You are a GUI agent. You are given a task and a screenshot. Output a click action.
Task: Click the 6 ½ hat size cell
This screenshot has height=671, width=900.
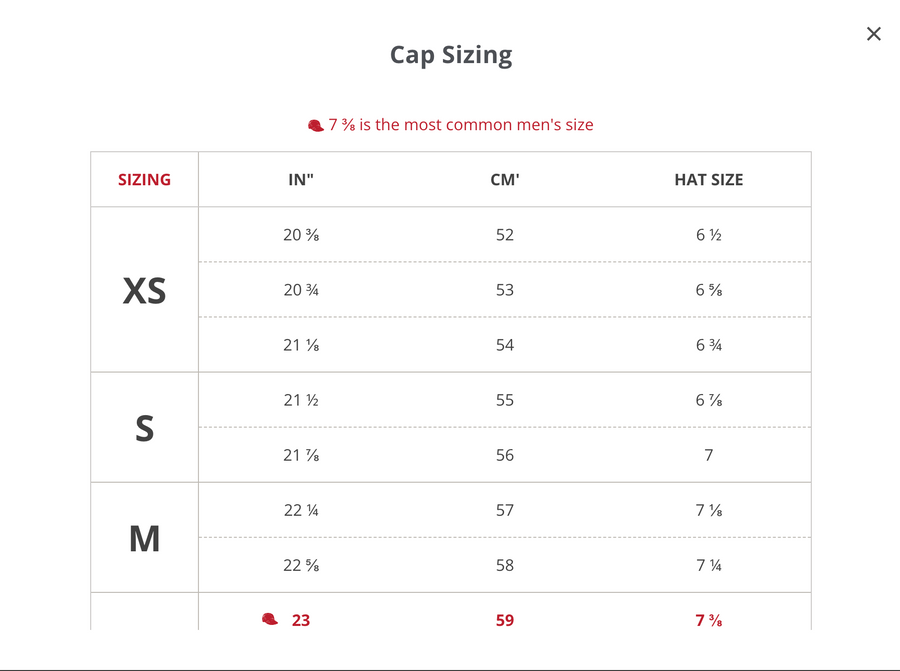click(x=709, y=235)
